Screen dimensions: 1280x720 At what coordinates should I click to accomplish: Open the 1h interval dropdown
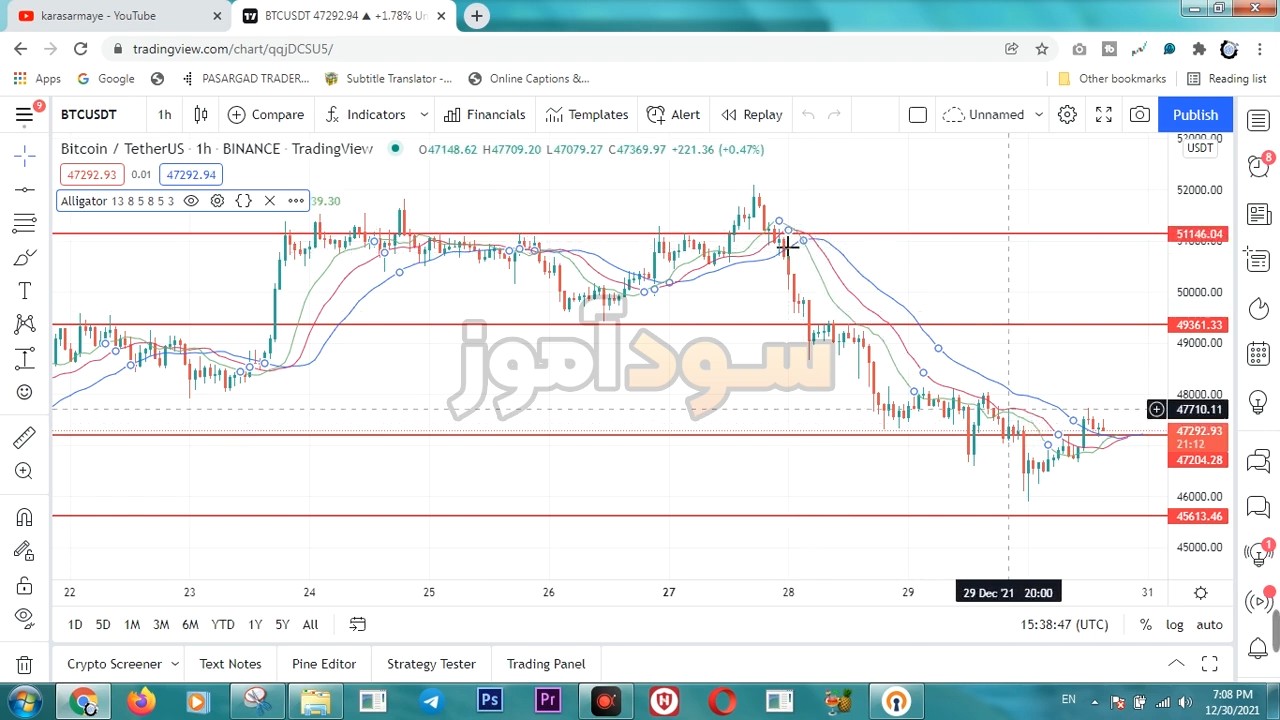click(x=164, y=114)
